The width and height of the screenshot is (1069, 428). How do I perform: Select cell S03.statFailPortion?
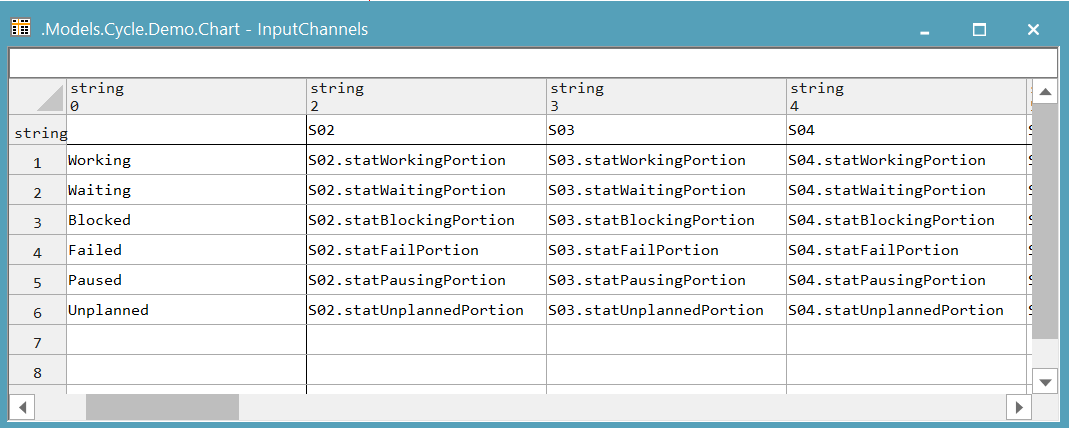tap(666, 250)
